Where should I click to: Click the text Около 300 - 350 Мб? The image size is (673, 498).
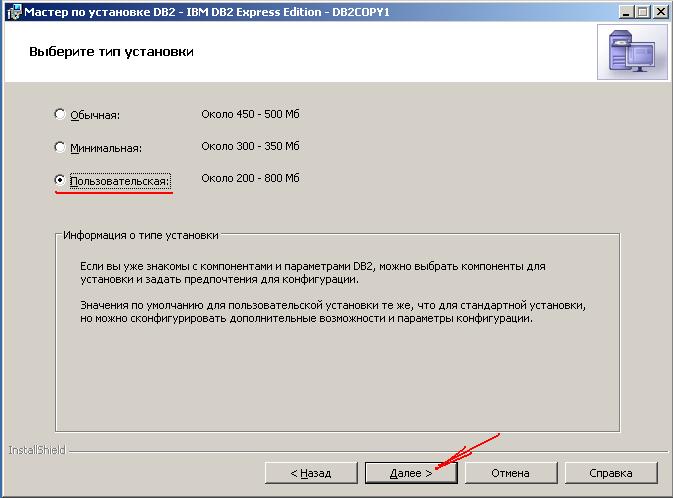250,146
